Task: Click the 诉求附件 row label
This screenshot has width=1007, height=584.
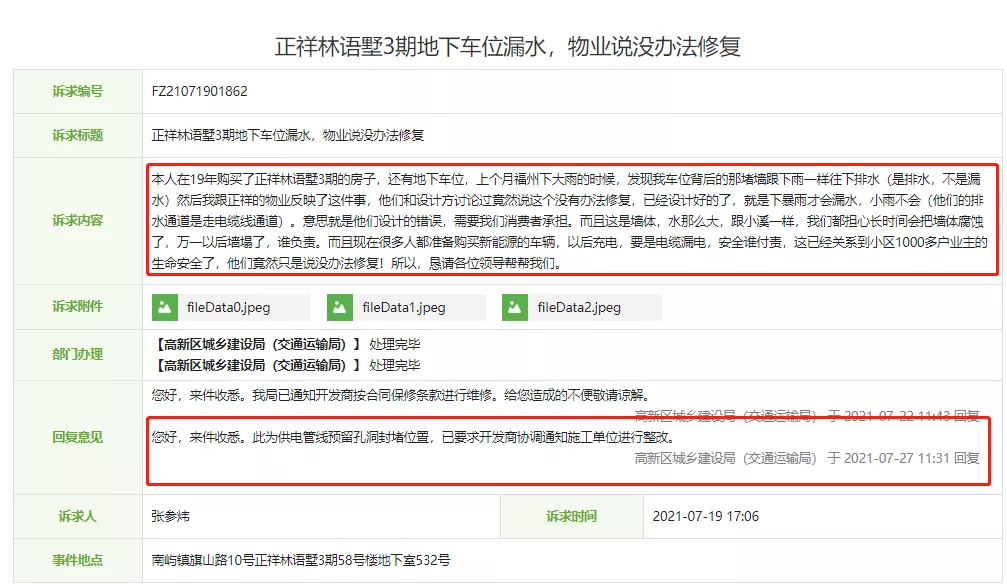Action: point(77,307)
